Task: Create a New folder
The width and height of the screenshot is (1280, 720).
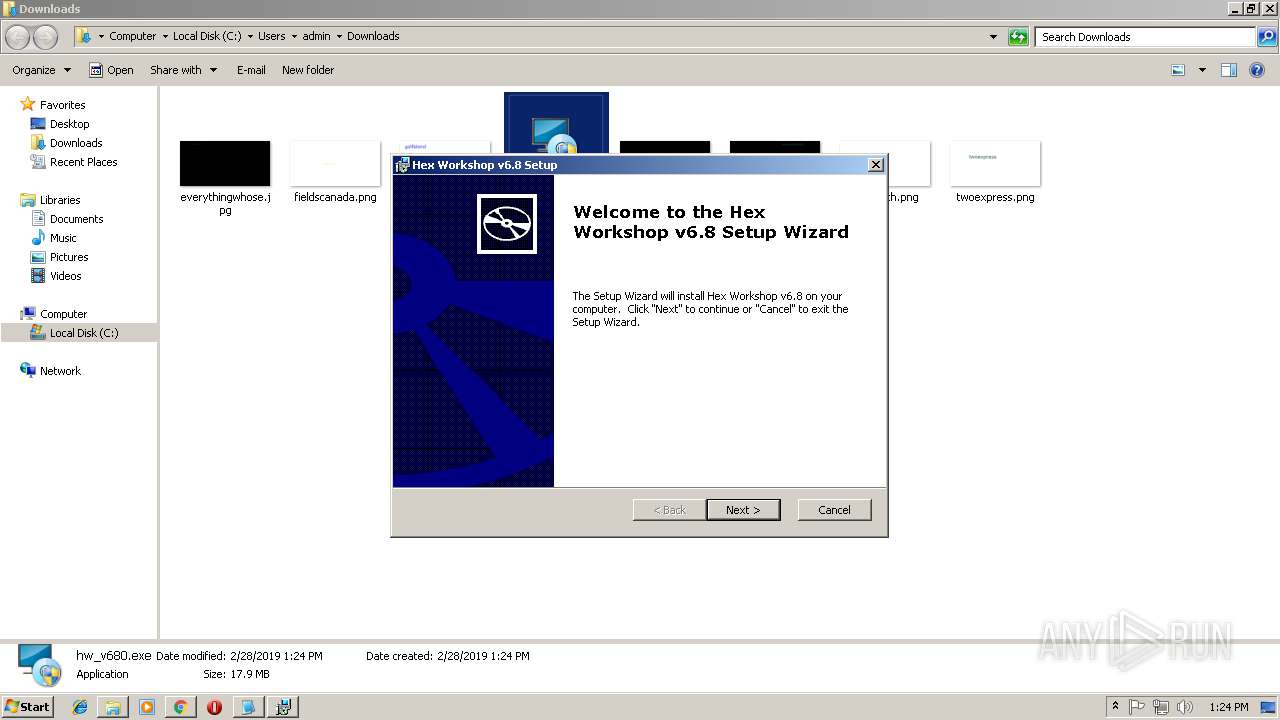Action: (x=308, y=70)
